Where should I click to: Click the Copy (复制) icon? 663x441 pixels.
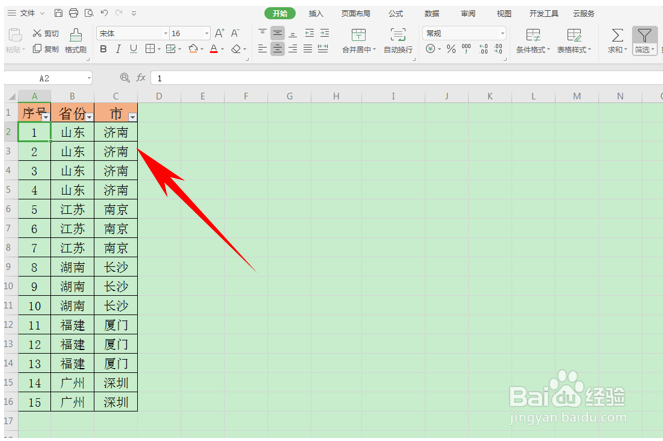(x=37, y=49)
